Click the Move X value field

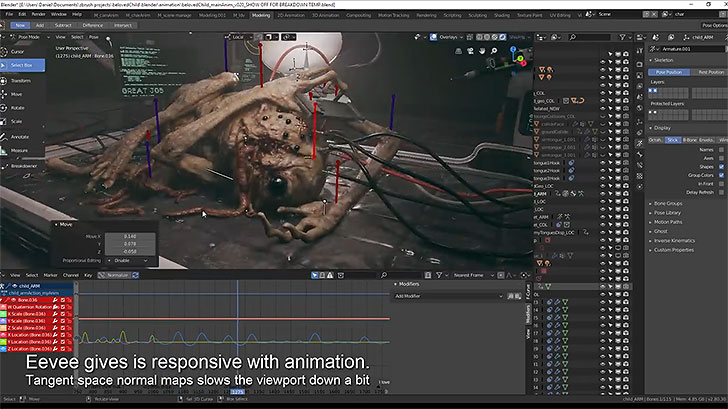coord(130,236)
